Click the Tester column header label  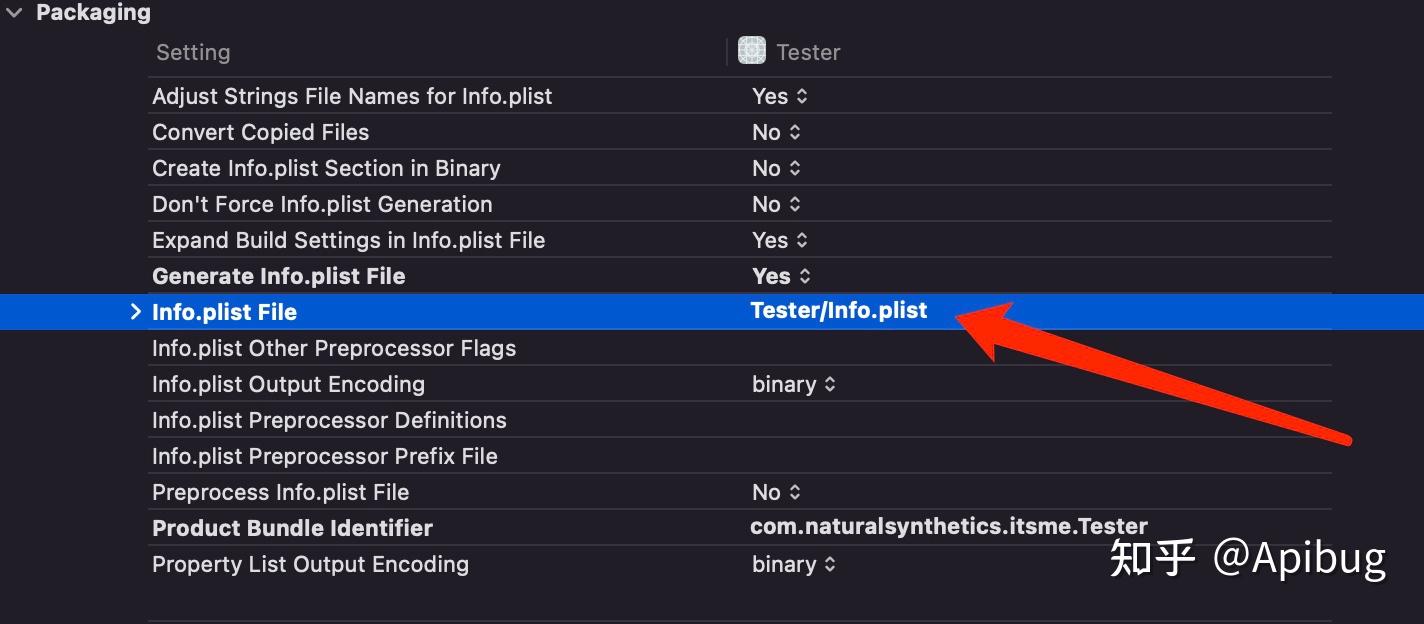(808, 52)
